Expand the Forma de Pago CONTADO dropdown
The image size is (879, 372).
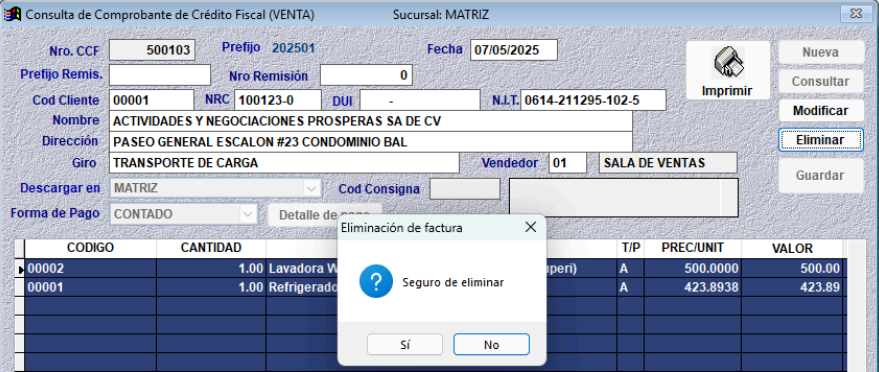point(247,214)
